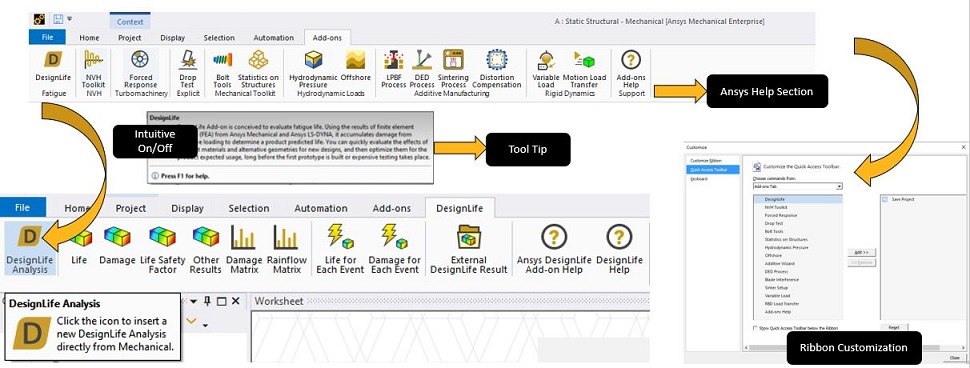Viewport: 970px width, 368px height.
Task: Open the DesignLife Help button
Action: point(619,249)
